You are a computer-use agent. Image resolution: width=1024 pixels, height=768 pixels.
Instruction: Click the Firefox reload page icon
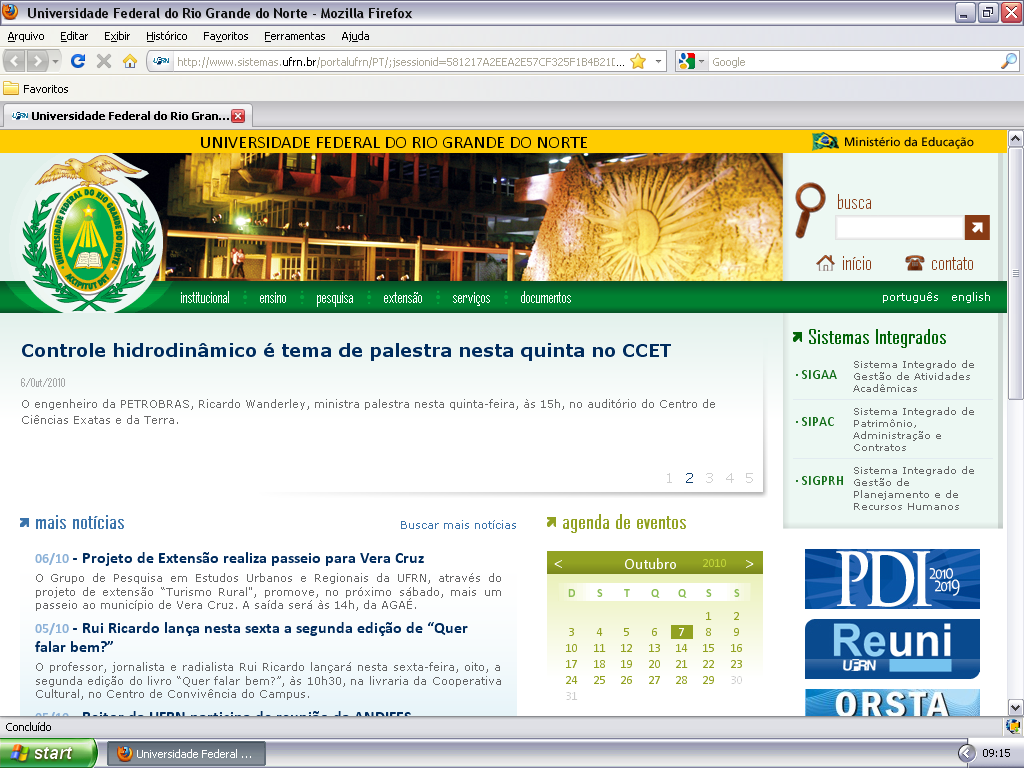click(x=77, y=61)
